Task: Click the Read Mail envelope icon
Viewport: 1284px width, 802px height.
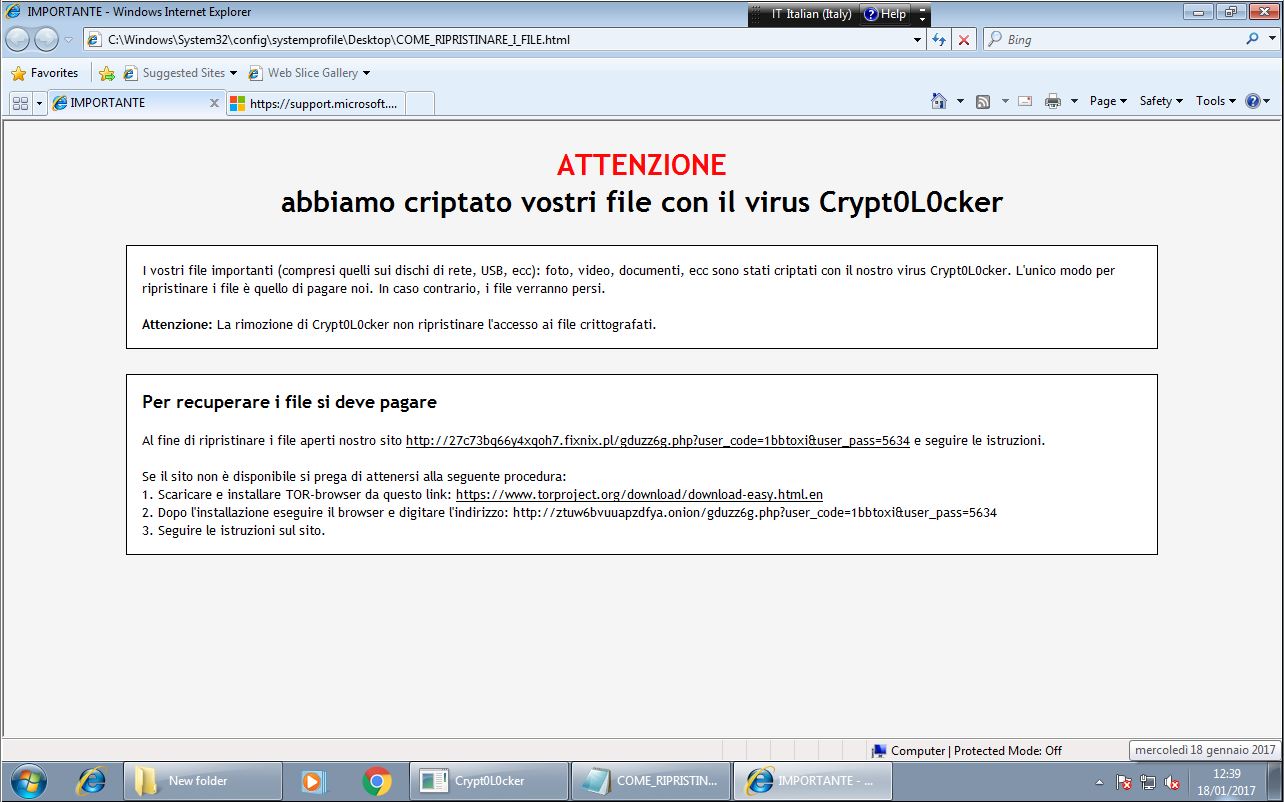Action: (1025, 101)
